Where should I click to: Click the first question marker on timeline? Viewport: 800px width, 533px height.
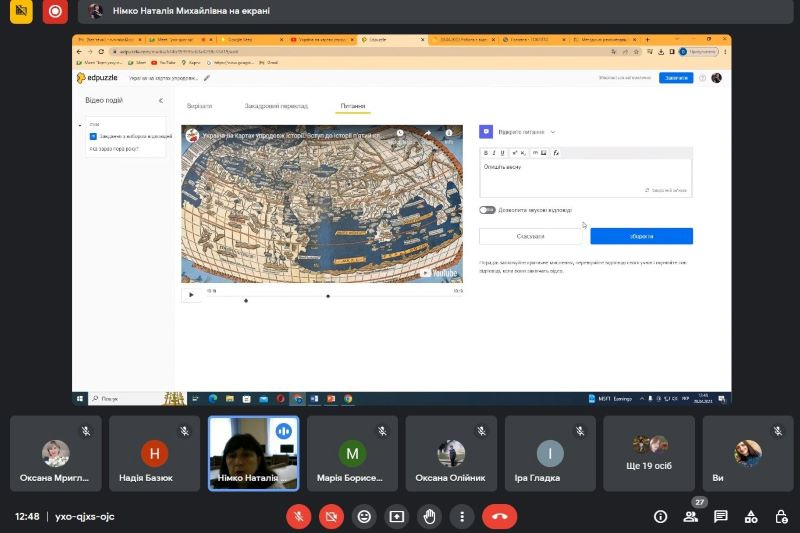(x=246, y=300)
